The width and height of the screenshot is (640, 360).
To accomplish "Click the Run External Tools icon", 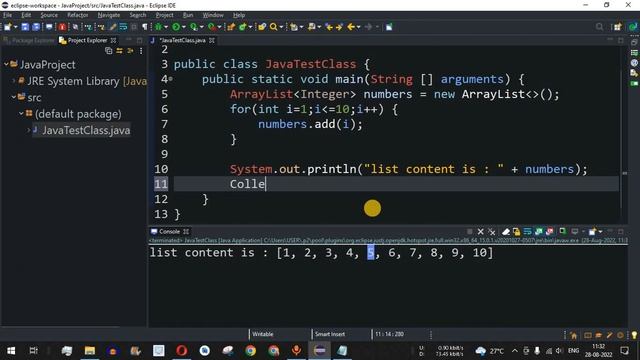I will coord(211,27).
